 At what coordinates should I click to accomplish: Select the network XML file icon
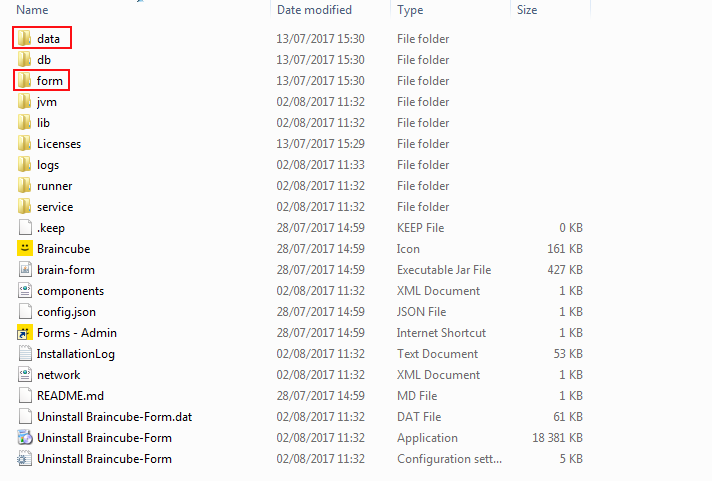click(25, 375)
